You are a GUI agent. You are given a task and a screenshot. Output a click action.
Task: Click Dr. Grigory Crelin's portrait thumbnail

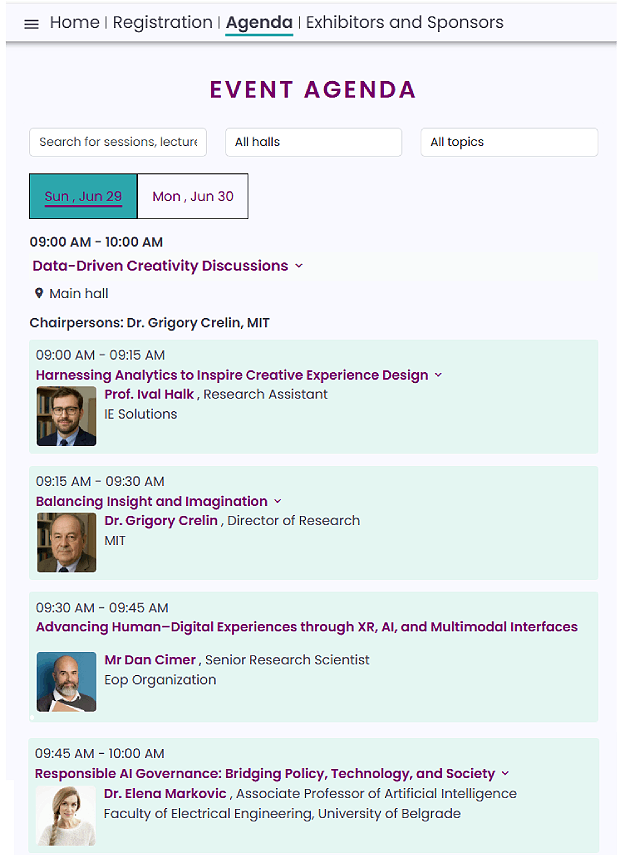click(x=66, y=542)
